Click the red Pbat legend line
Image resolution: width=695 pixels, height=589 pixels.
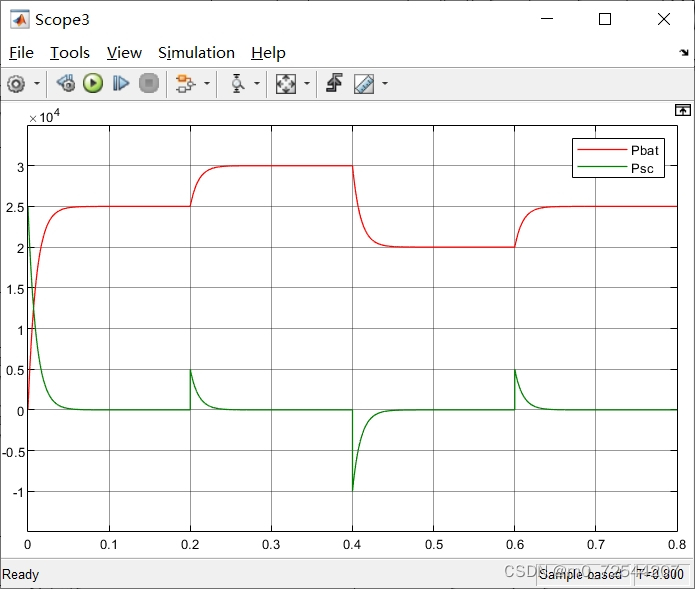click(x=602, y=150)
